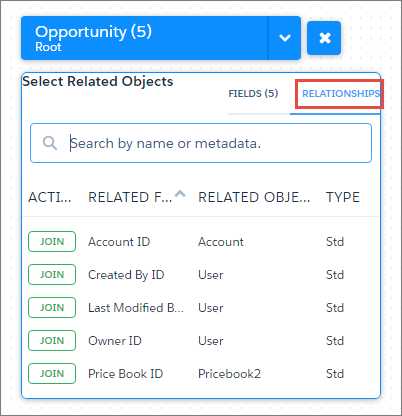Switch to the Fields (5) tab
The width and height of the screenshot is (402, 416).
[x=253, y=94]
